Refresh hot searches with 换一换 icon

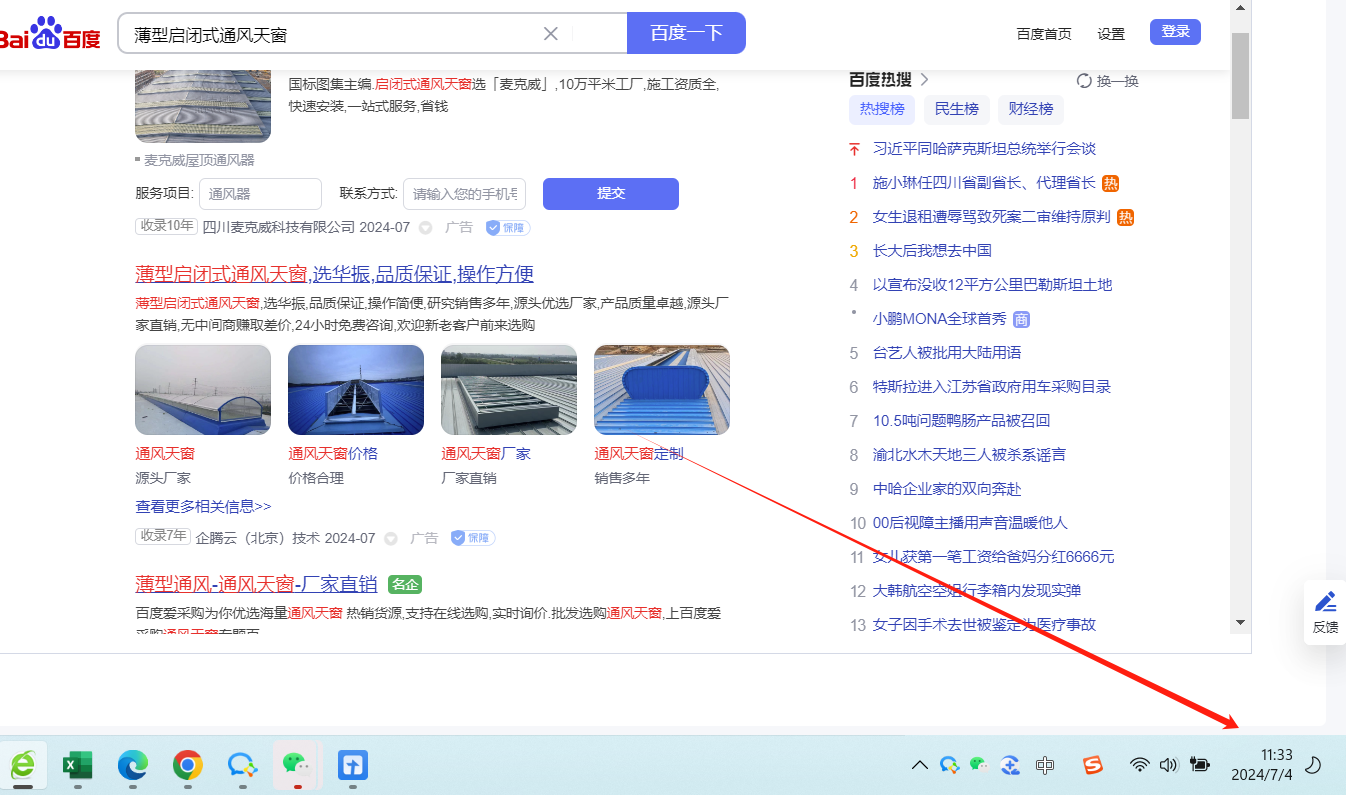(1085, 81)
